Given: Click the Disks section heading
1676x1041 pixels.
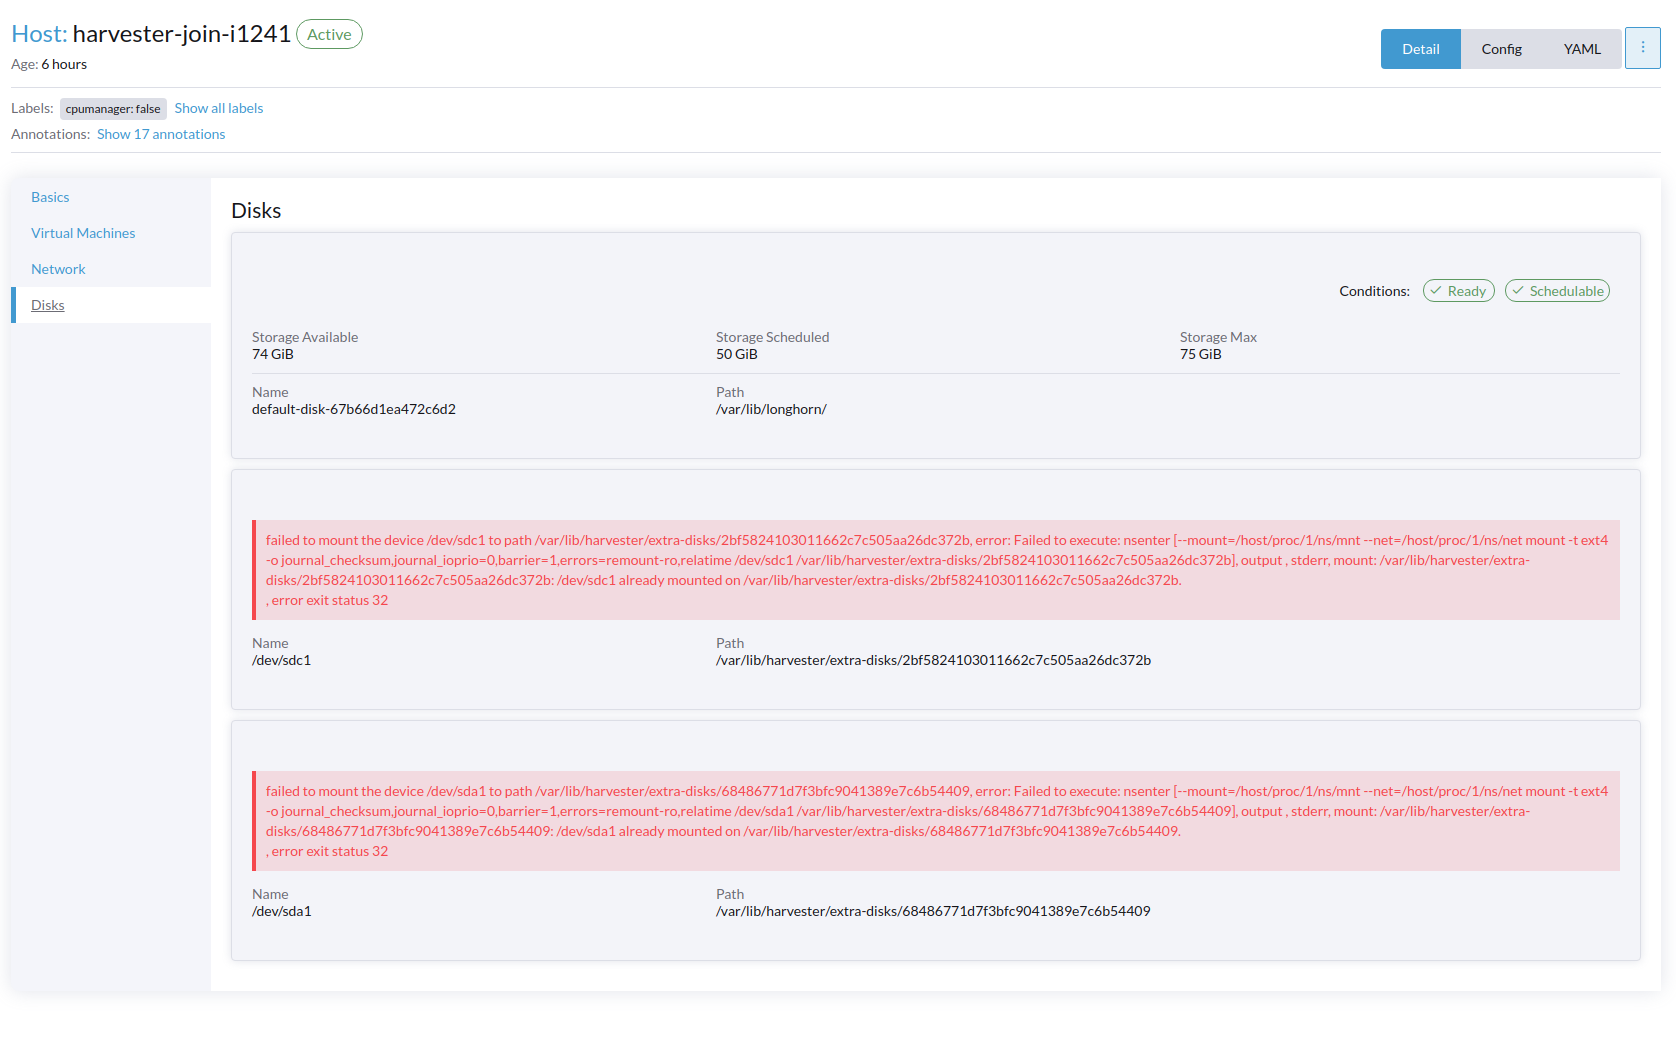Looking at the screenshot, I should 256,210.
